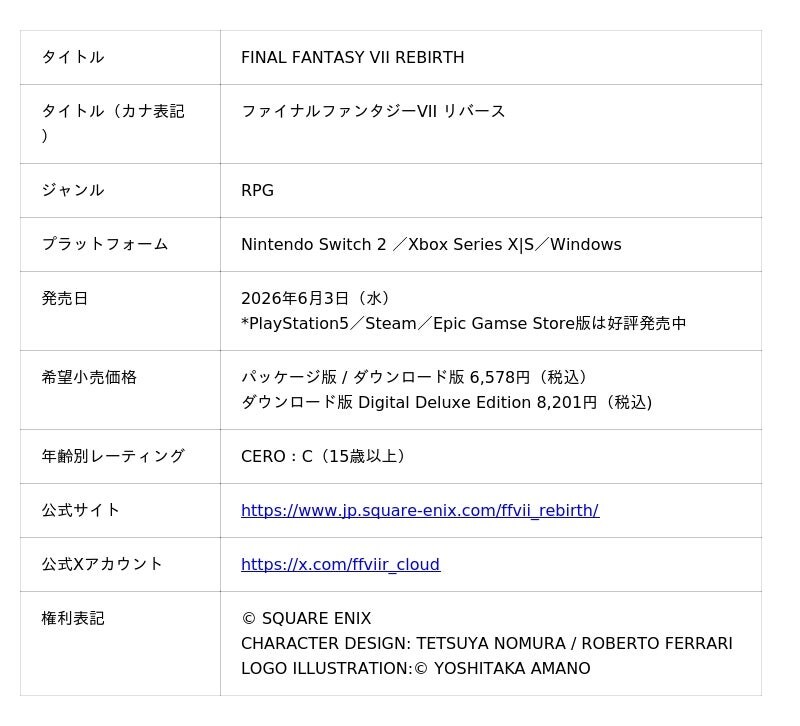Image resolution: width=800 pixels, height=726 pixels.
Task: Click the © SQUARE ENIX copyright line
Action: coord(306,619)
